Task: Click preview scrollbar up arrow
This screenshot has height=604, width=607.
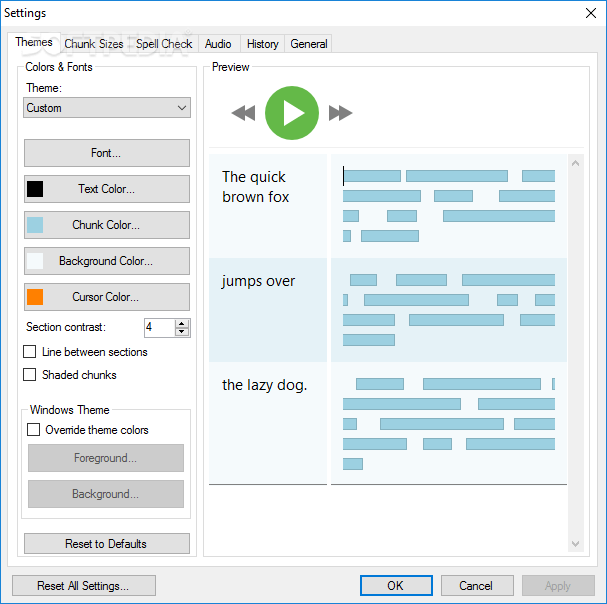Action: [576, 163]
